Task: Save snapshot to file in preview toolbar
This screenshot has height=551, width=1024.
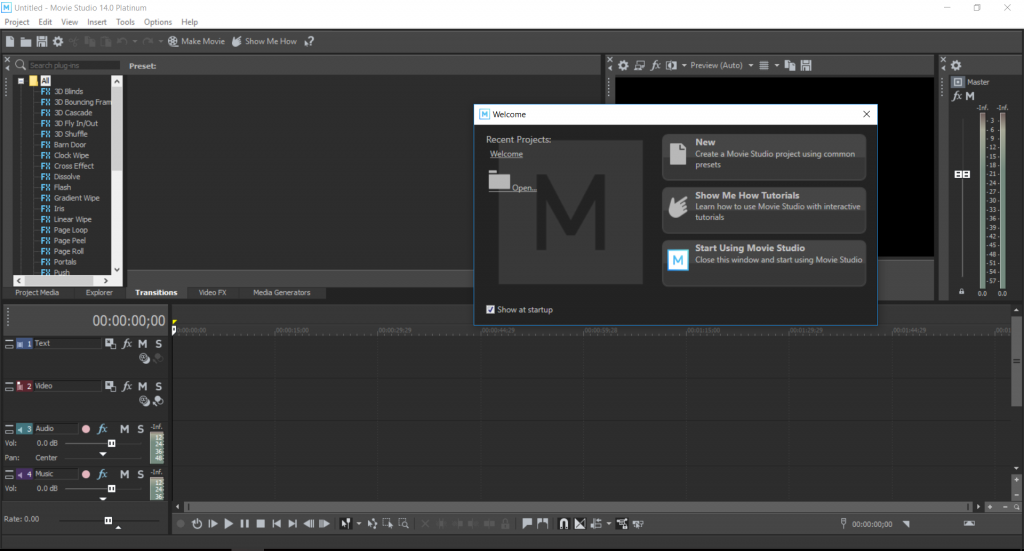Action: [806, 65]
